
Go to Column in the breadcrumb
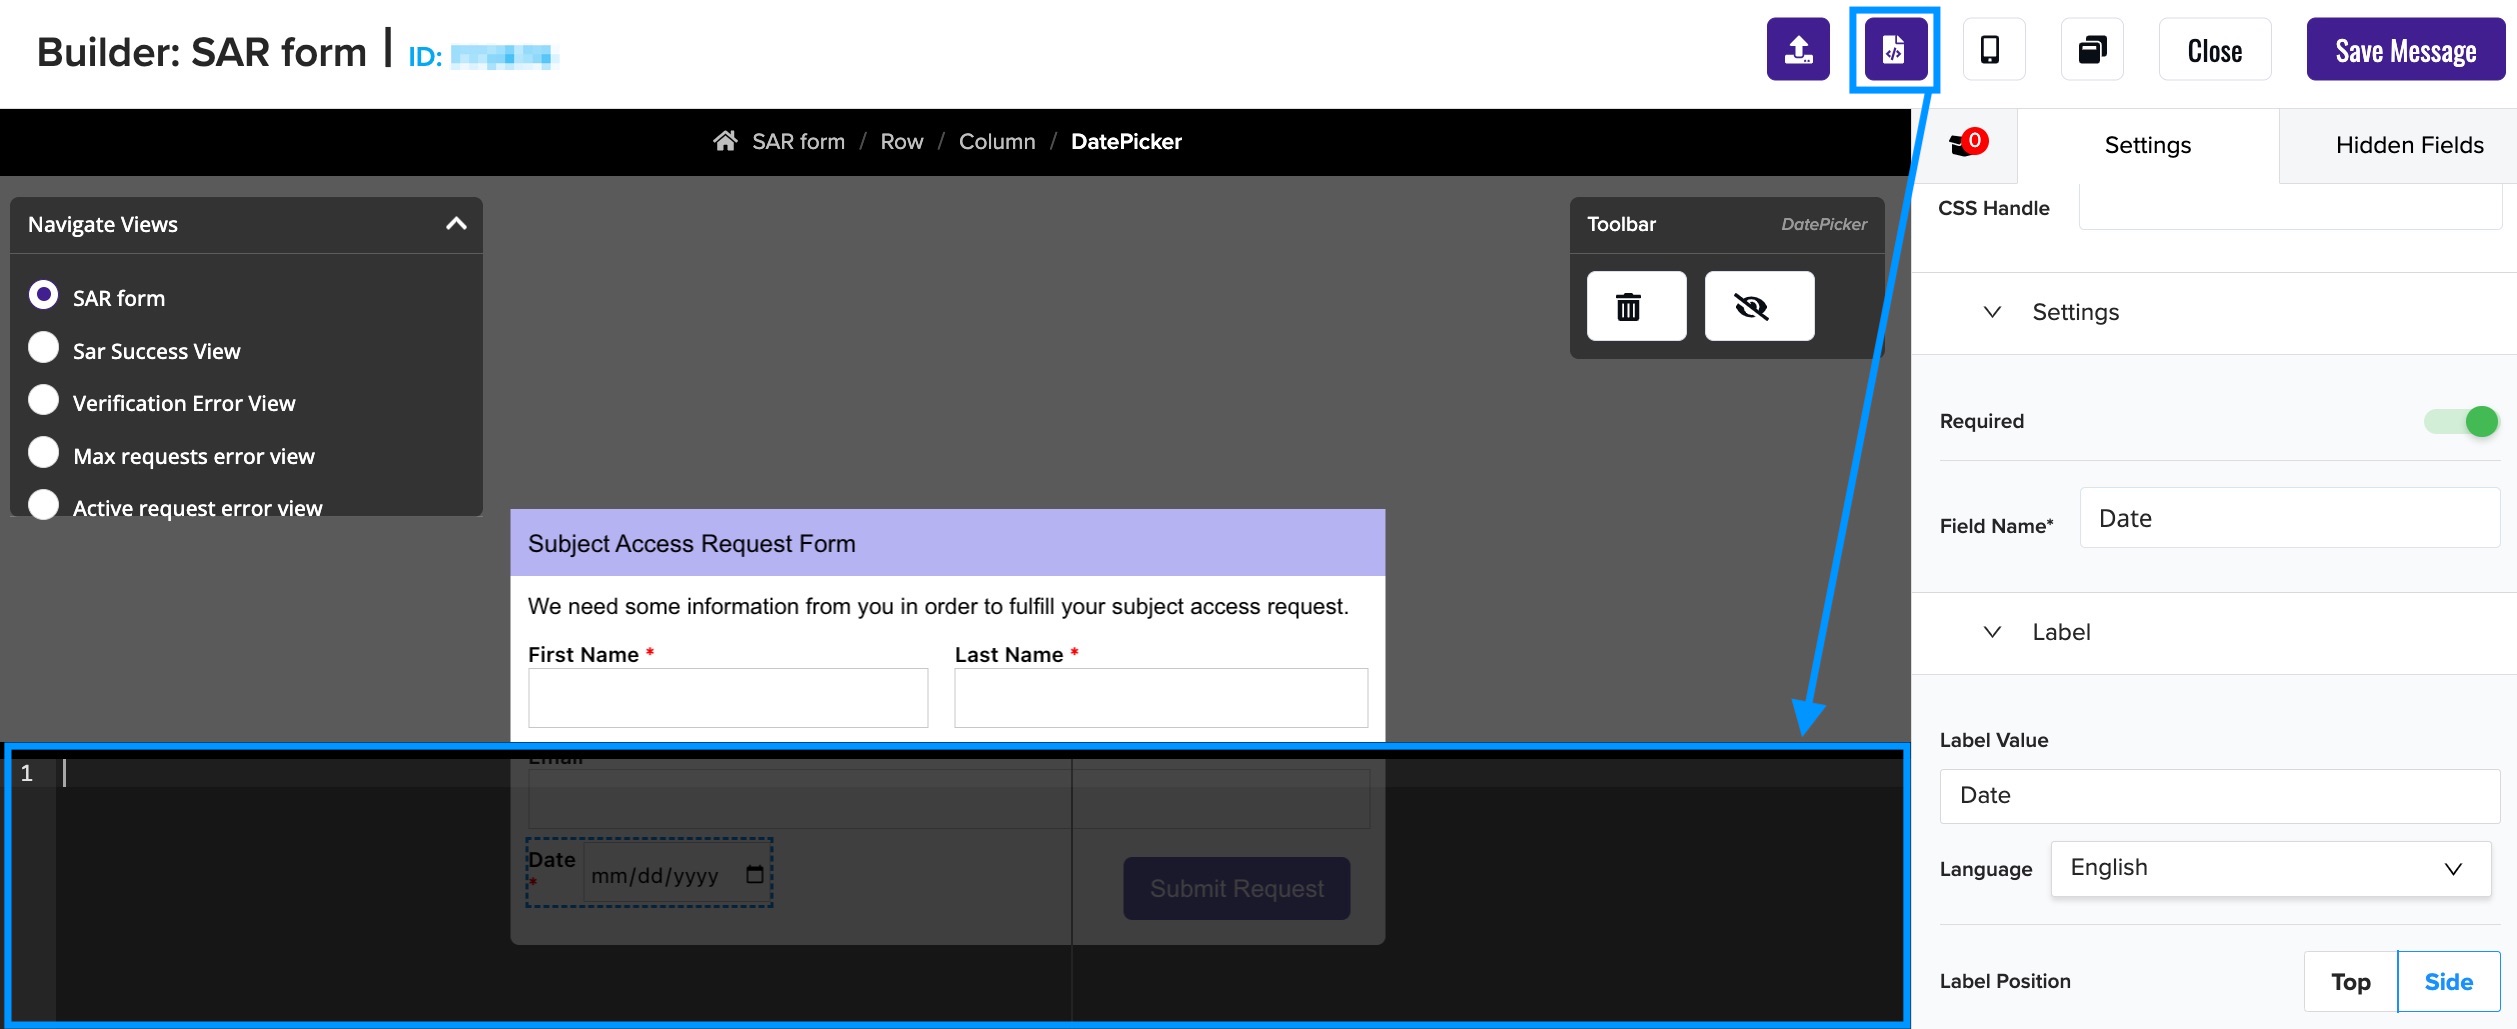pos(996,142)
